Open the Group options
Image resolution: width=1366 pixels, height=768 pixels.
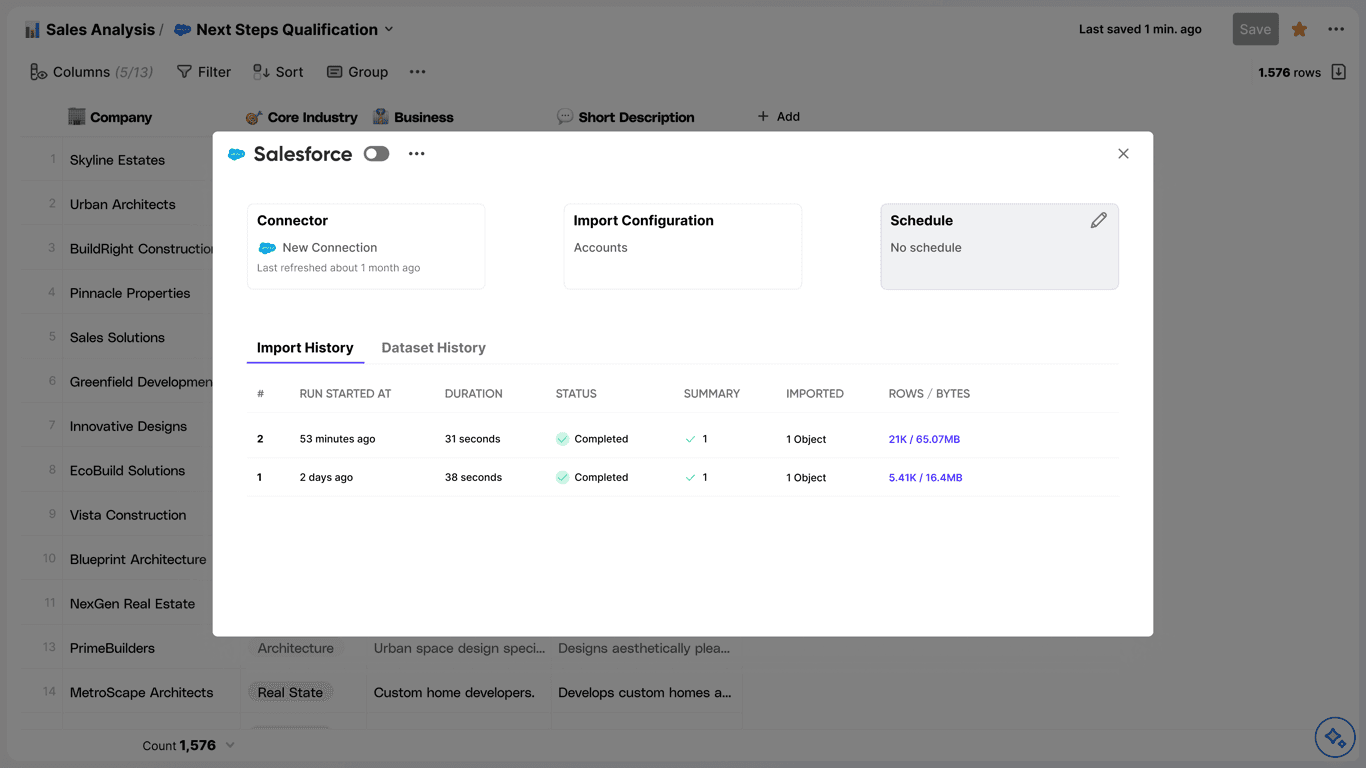click(357, 72)
